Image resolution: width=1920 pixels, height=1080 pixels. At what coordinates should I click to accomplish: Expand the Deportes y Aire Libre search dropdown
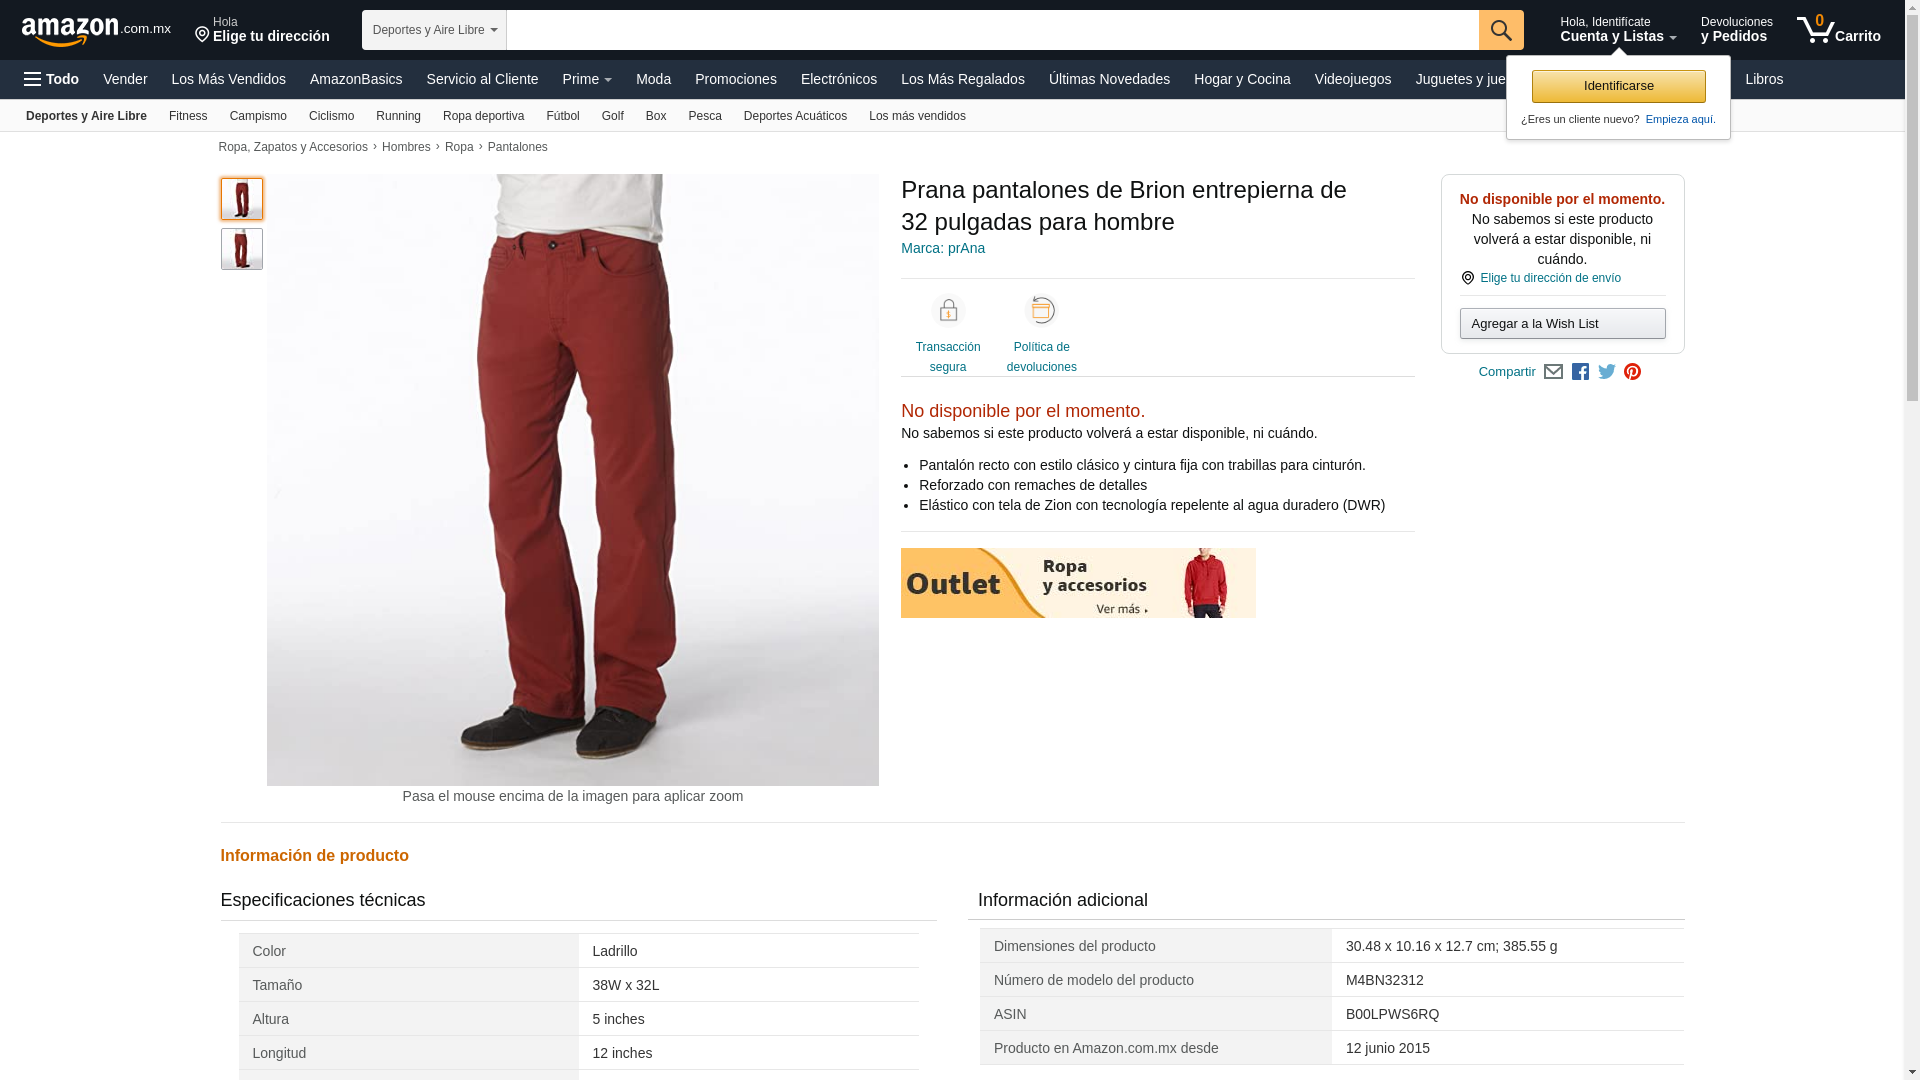pos(434,30)
